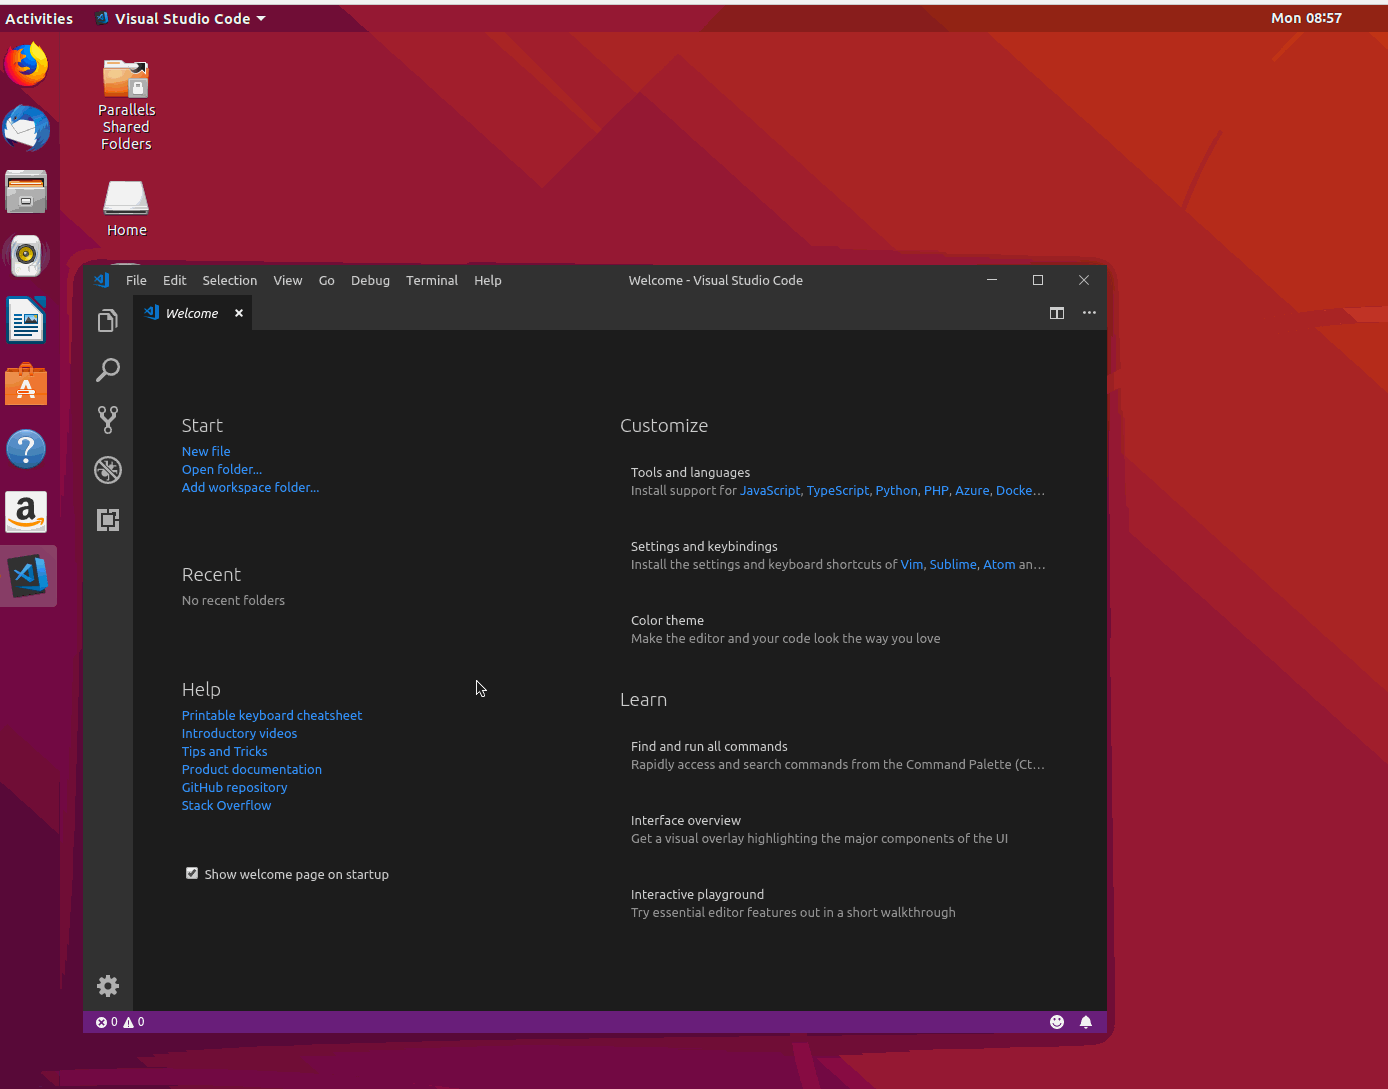Install PHP language support link
The width and height of the screenshot is (1388, 1089).
pos(936,490)
